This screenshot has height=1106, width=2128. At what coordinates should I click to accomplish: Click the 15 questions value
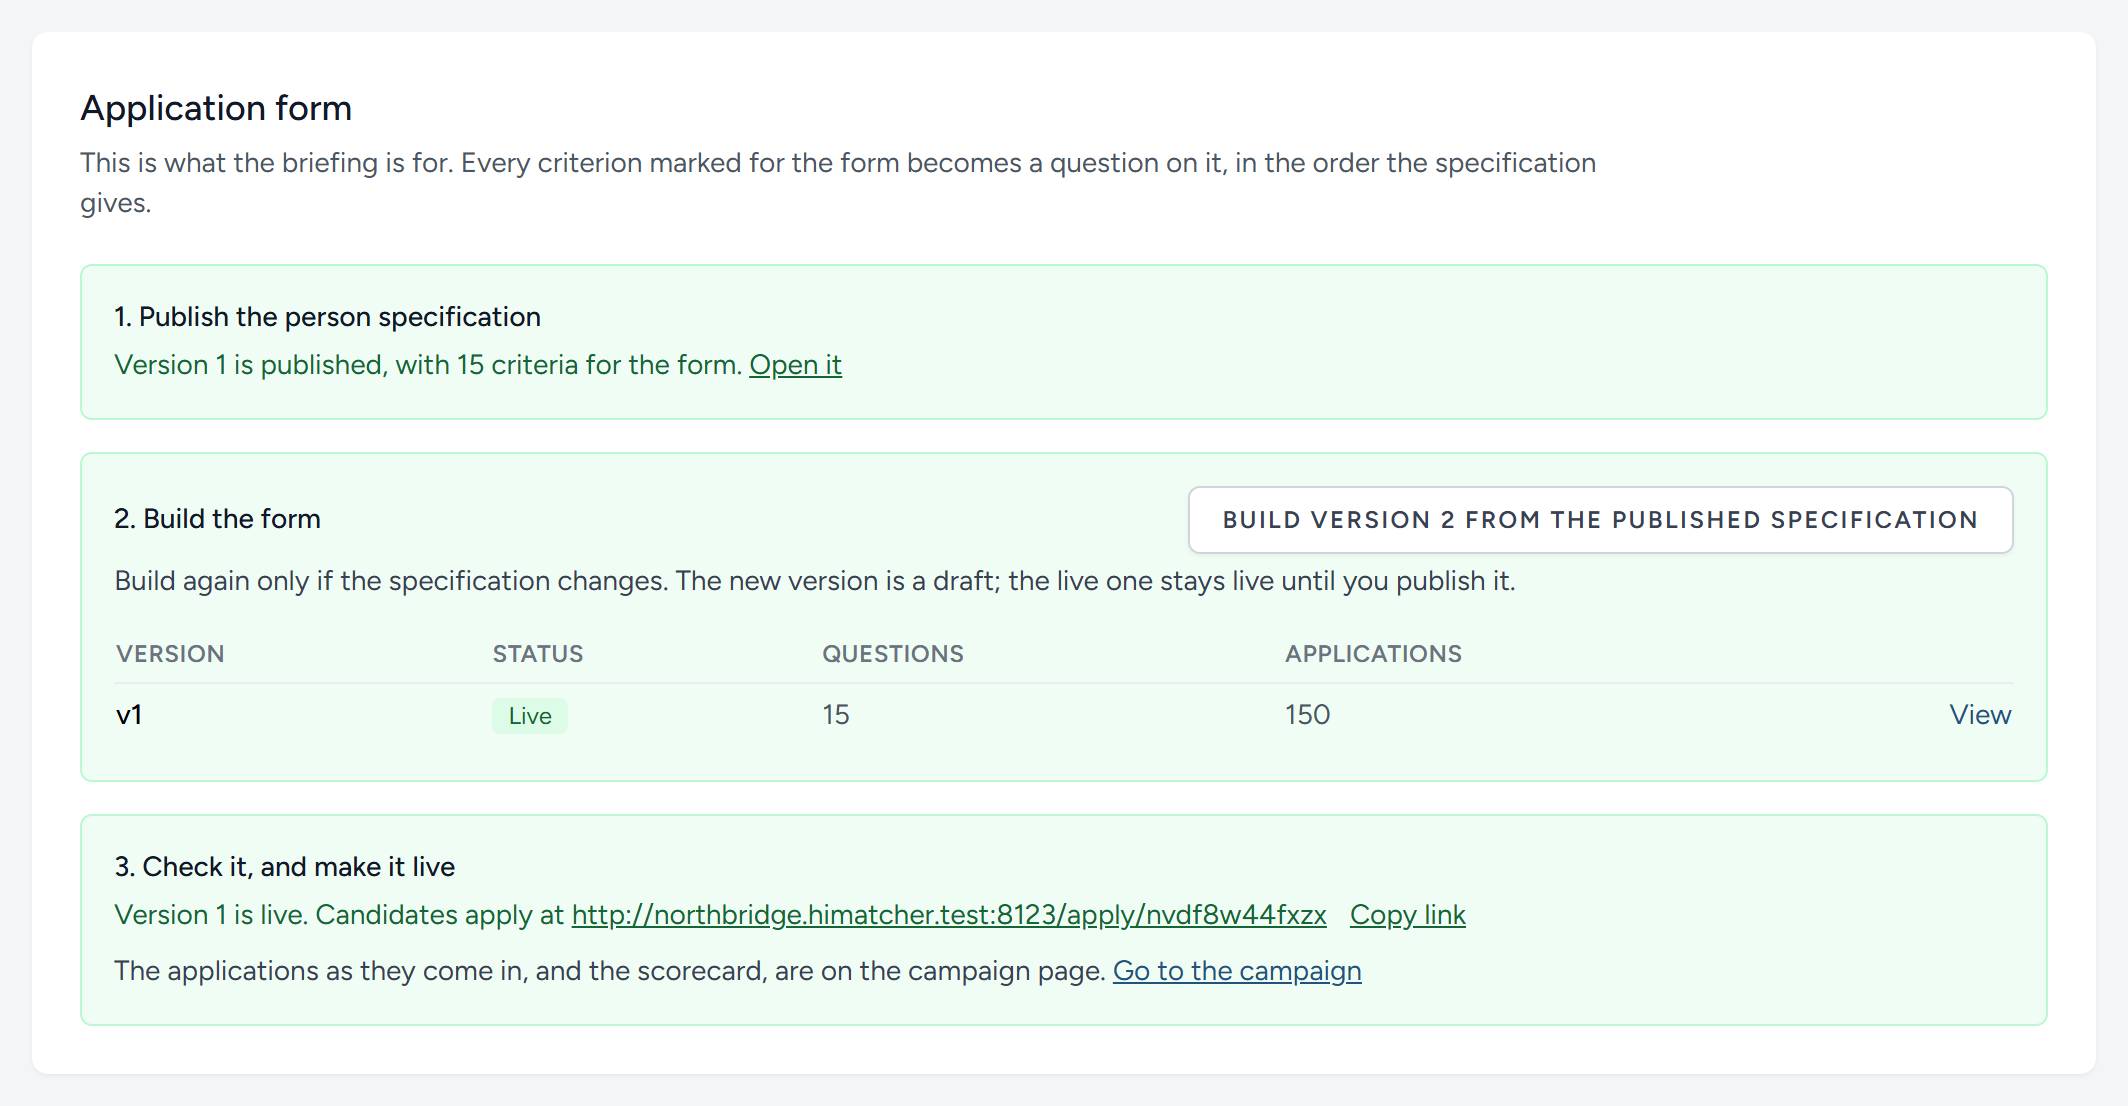point(836,715)
